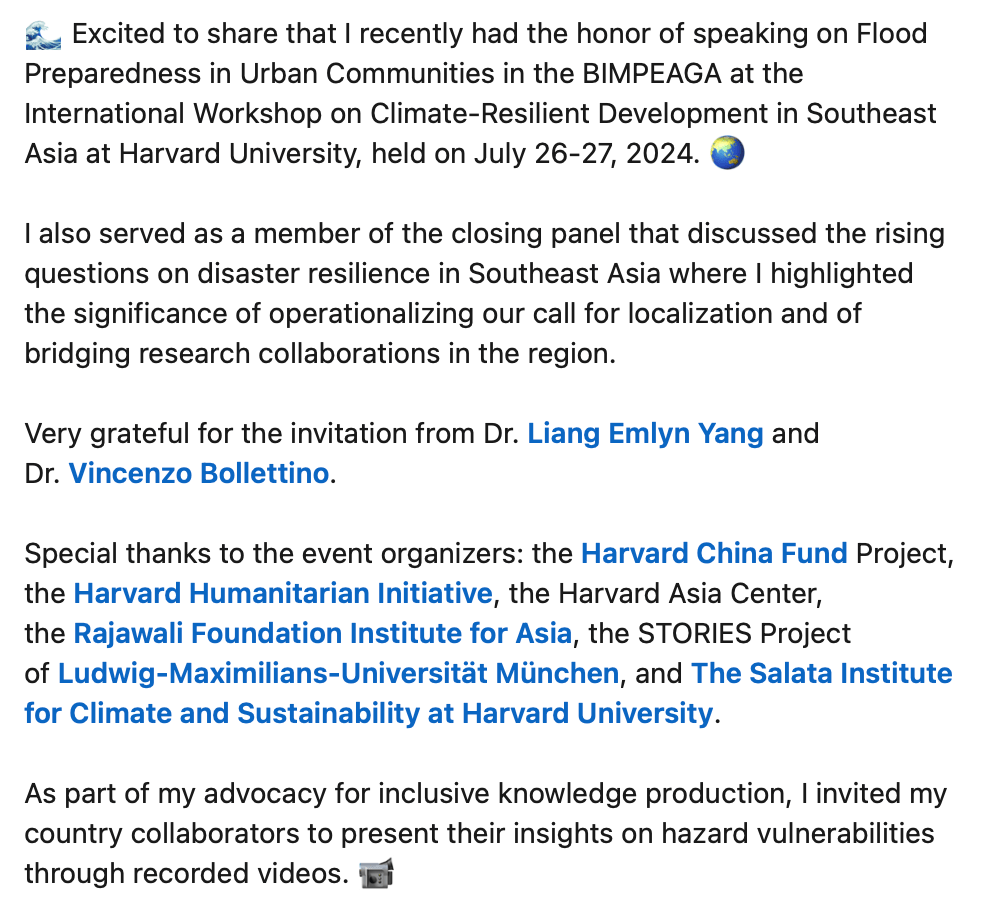This screenshot has height=914, width=1002.
Task: Click the globe emoji after the date
Action: coord(726,154)
